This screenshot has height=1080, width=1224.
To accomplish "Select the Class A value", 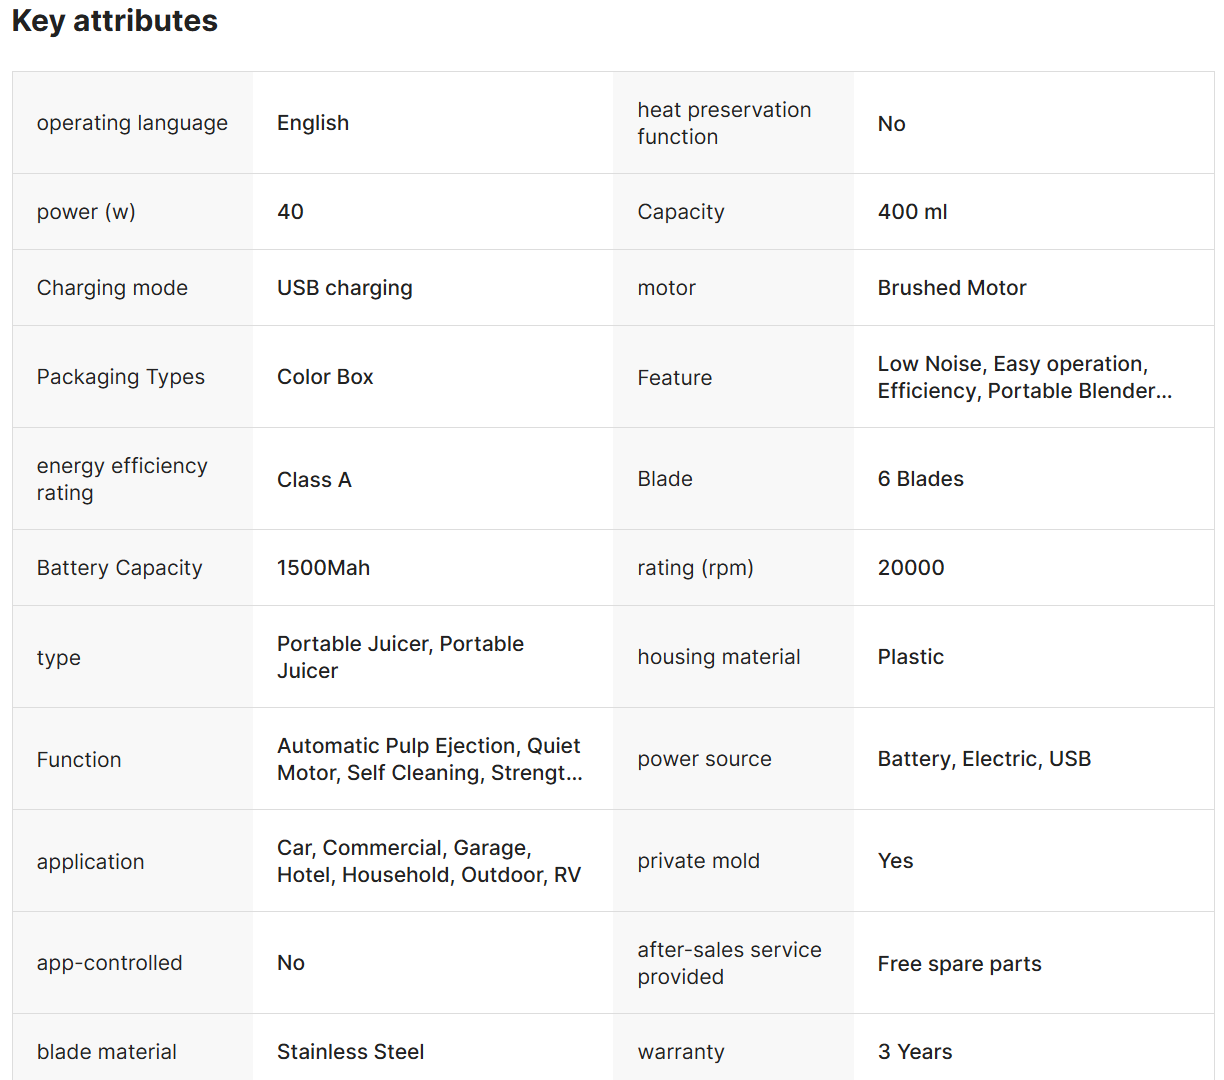I will pyautogui.click(x=314, y=480).
